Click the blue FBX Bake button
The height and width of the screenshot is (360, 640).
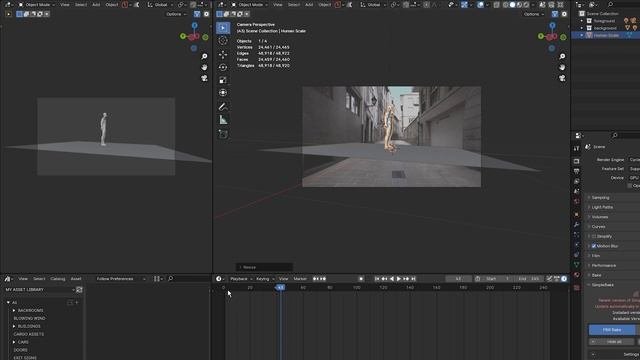coord(611,330)
